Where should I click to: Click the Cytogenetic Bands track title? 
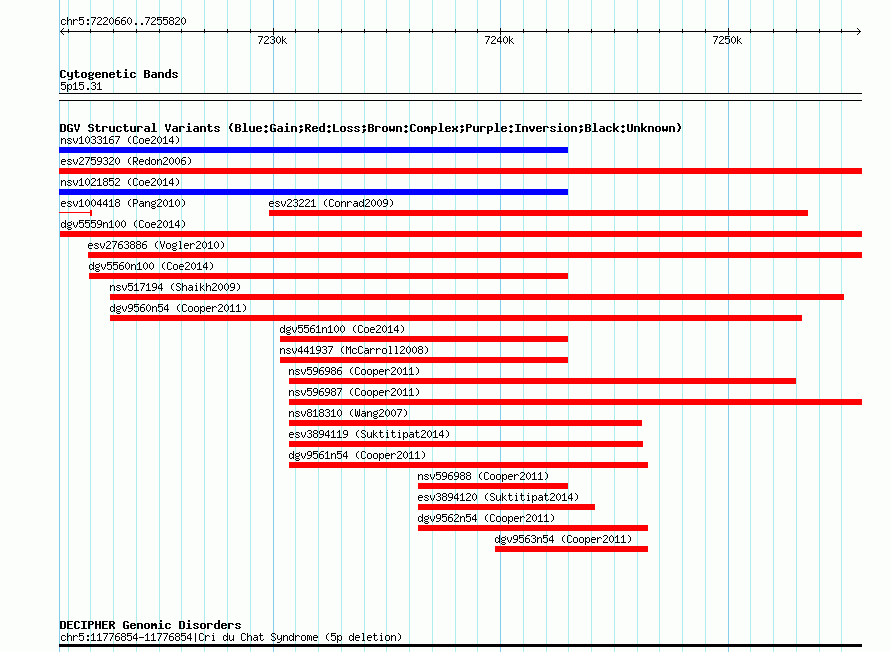click(x=119, y=74)
